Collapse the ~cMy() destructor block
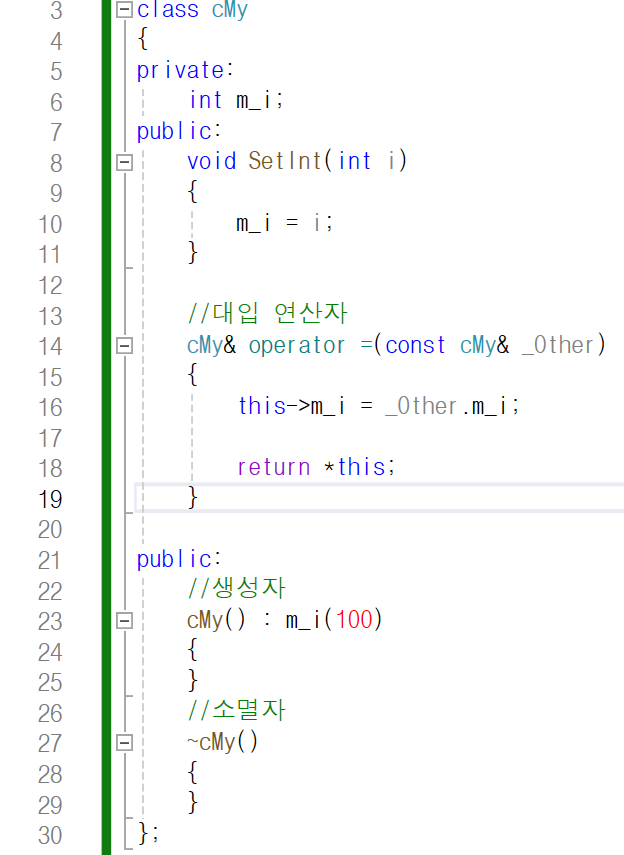This screenshot has width=624, height=855. pos(124,742)
